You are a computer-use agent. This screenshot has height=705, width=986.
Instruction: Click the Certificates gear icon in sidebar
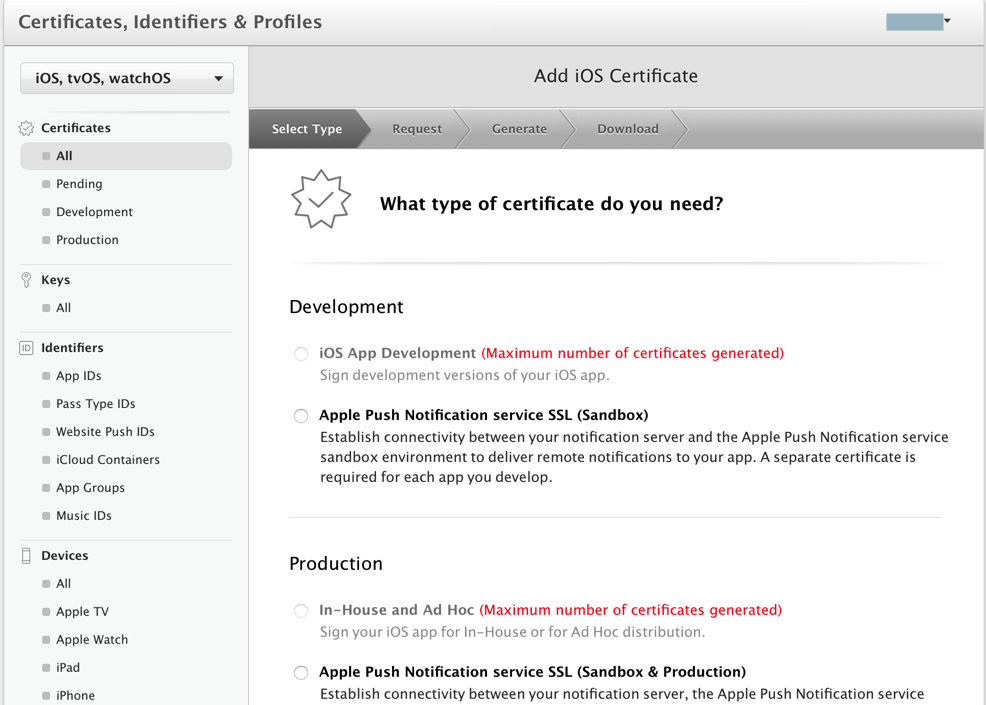27,128
